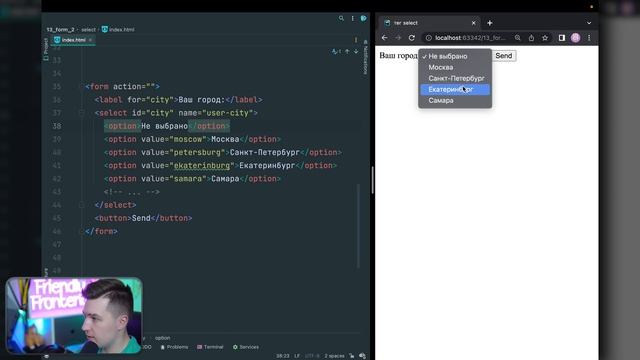Open the Problems tool window
640x360 pixels.
[174, 347]
